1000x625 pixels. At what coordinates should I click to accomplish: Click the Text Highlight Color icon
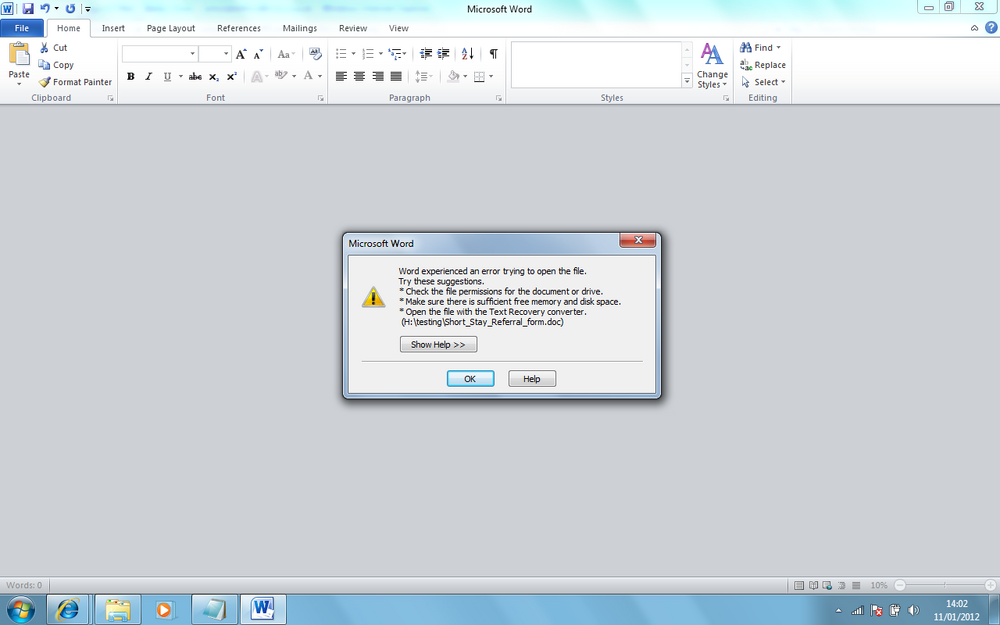click(281, 76)
